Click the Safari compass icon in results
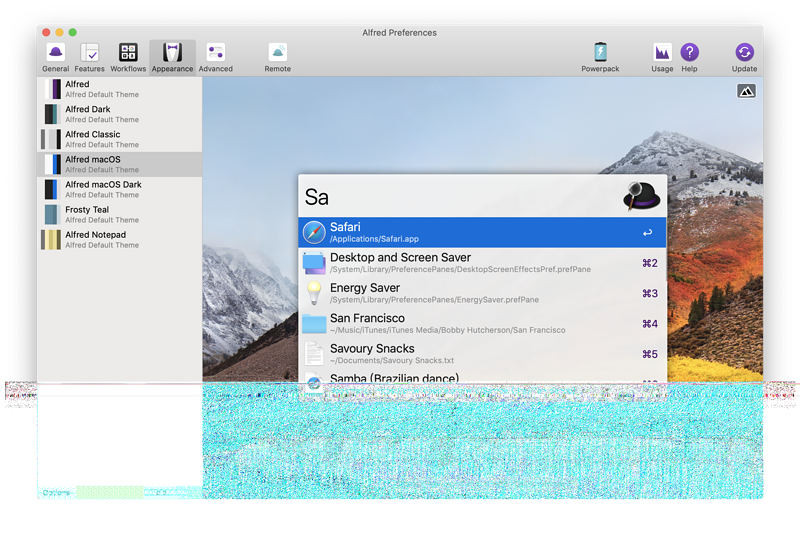This screenshot has width=800, height=548. (314, 233)
